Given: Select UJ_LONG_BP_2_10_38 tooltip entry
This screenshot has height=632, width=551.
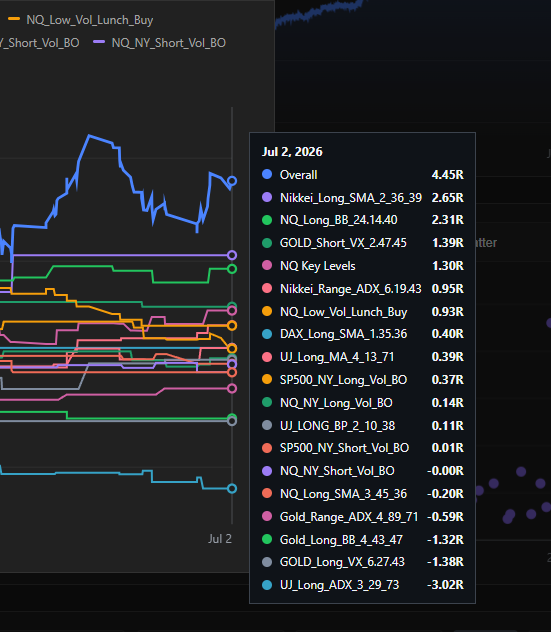Looking at the screenshot, I should 337,426.
